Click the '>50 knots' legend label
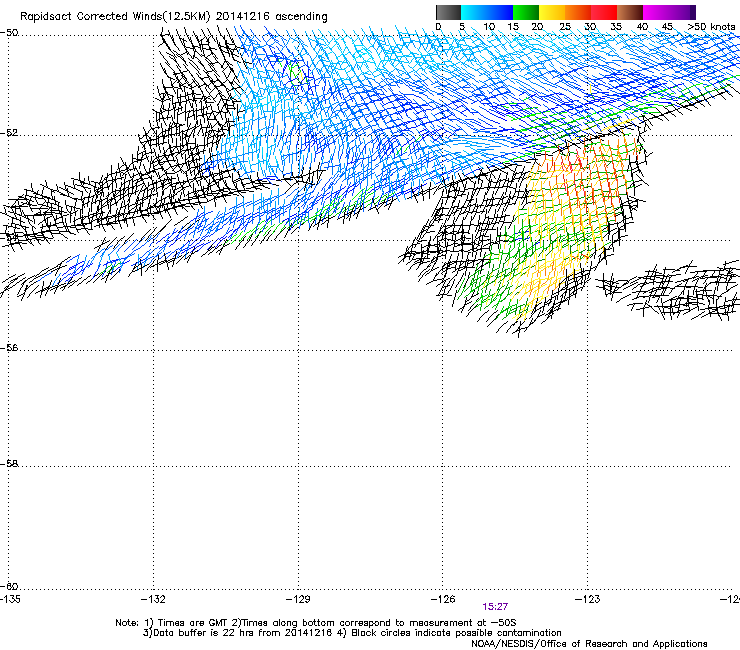 point(711,27)
